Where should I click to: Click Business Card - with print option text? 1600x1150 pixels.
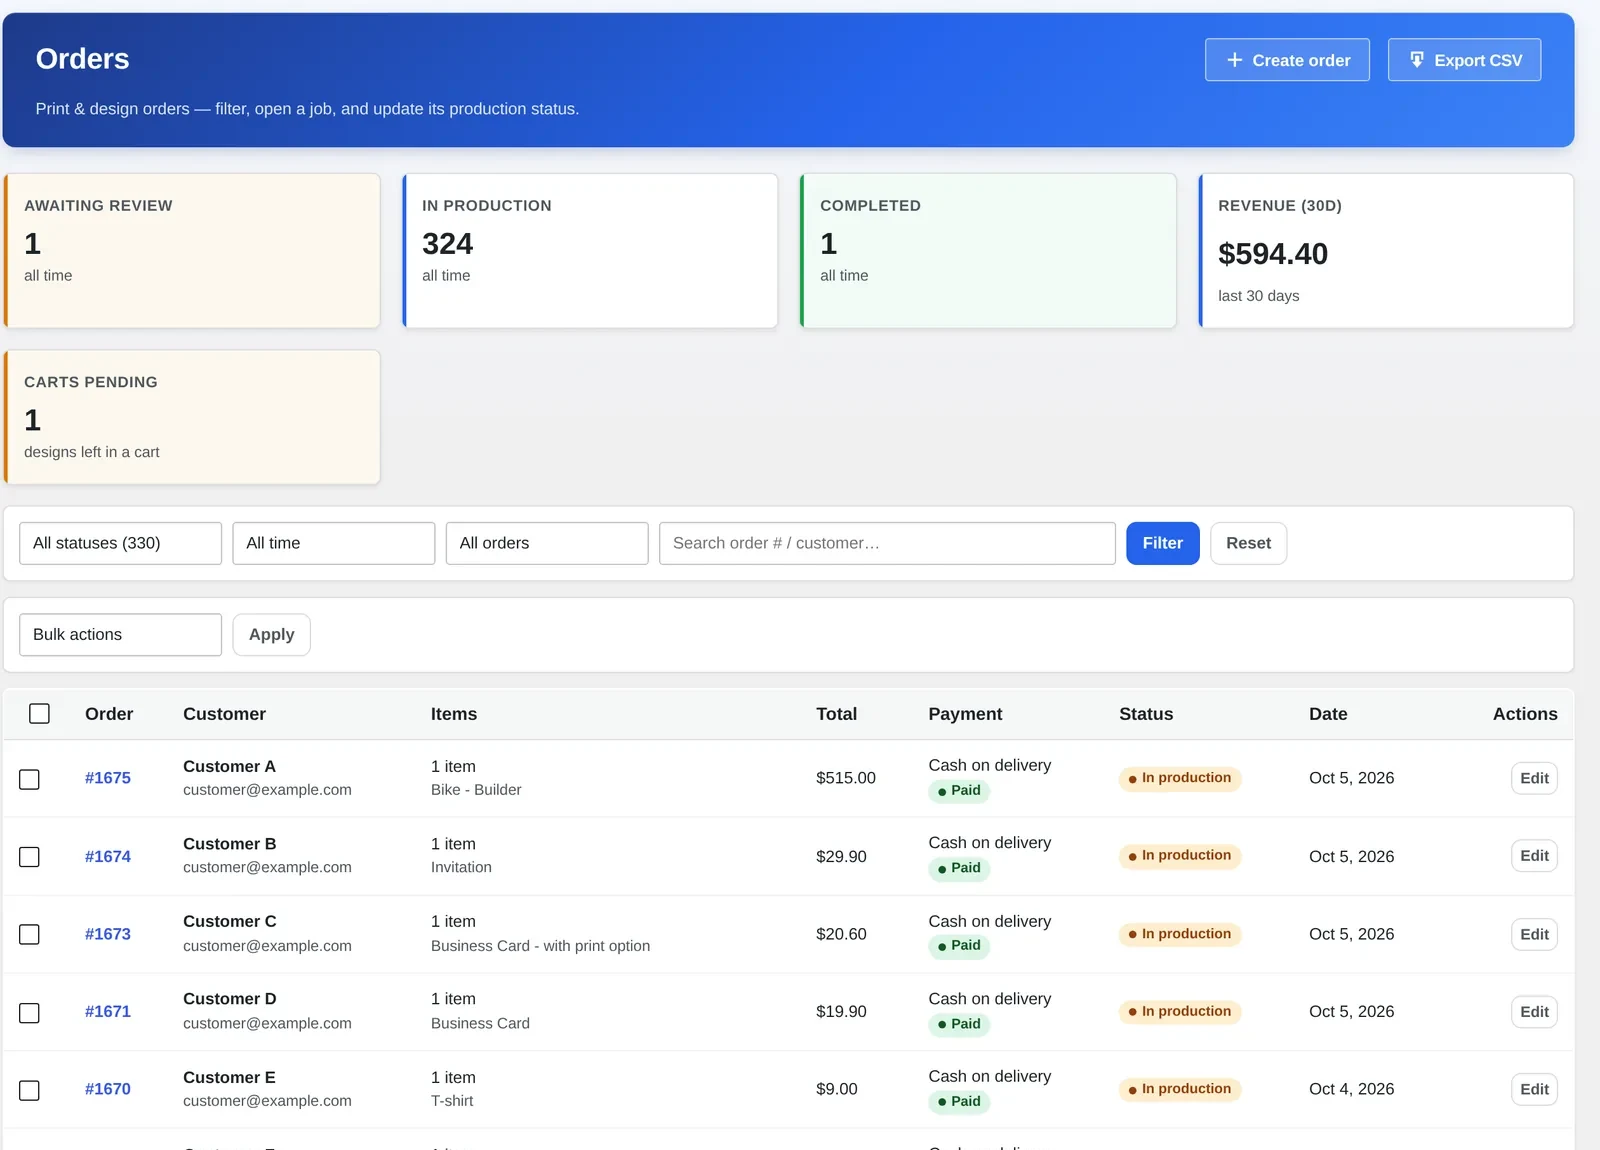540,946
